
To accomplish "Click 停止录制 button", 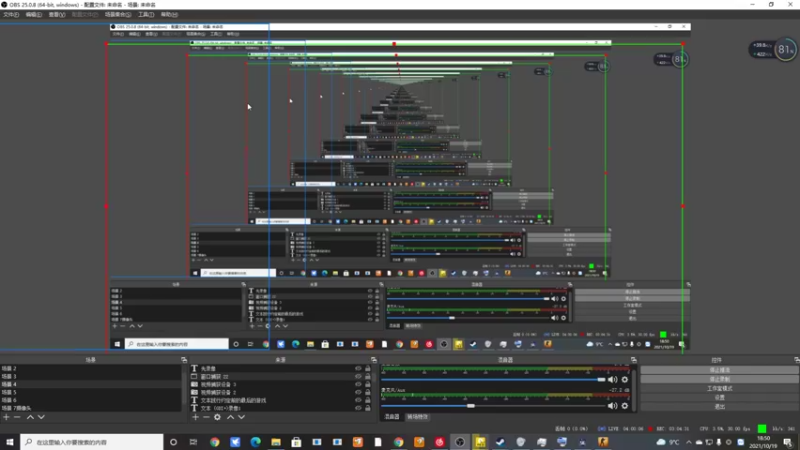I will click(719, 379).
